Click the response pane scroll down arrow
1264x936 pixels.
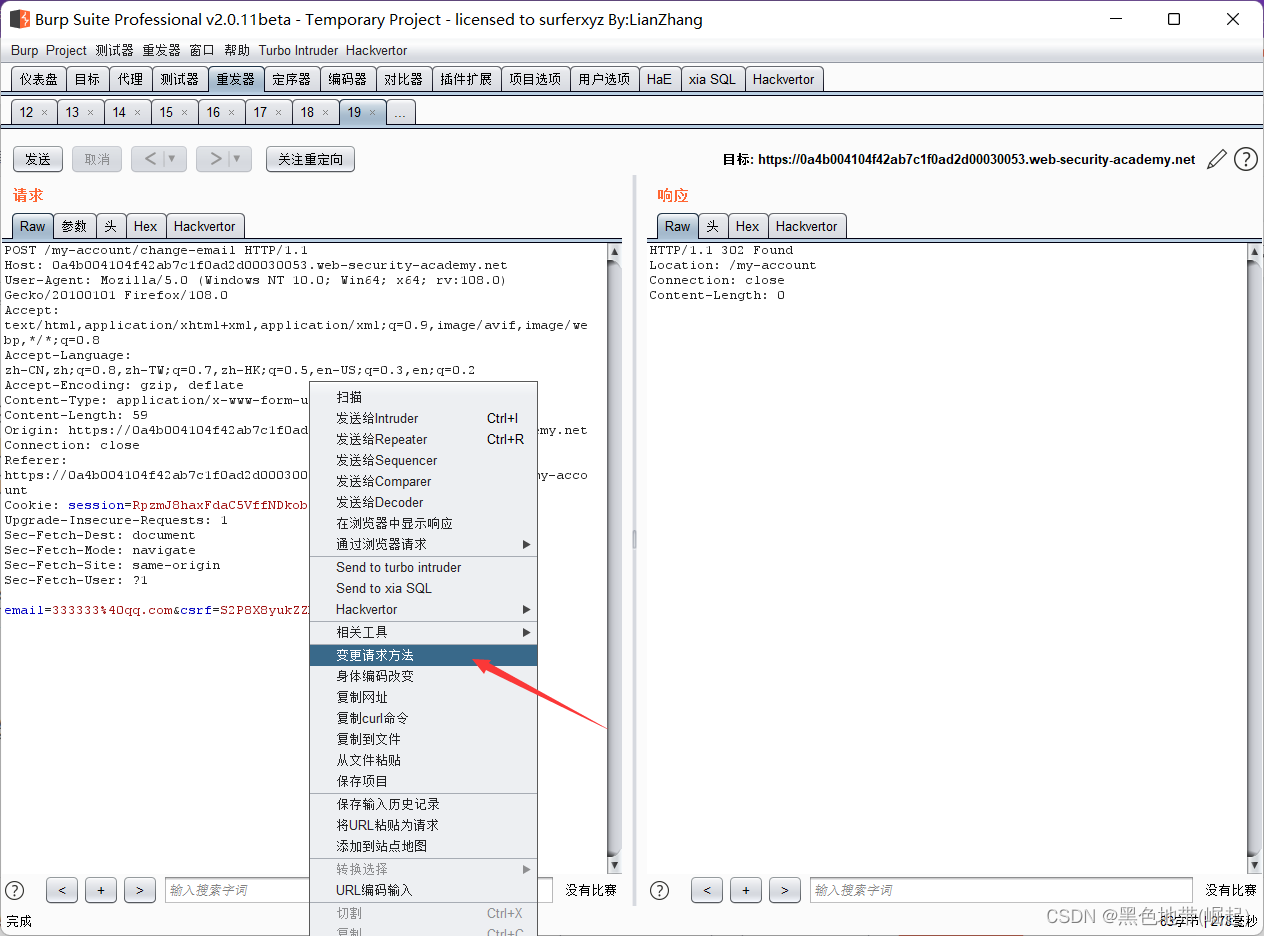tap(1254, 866)
